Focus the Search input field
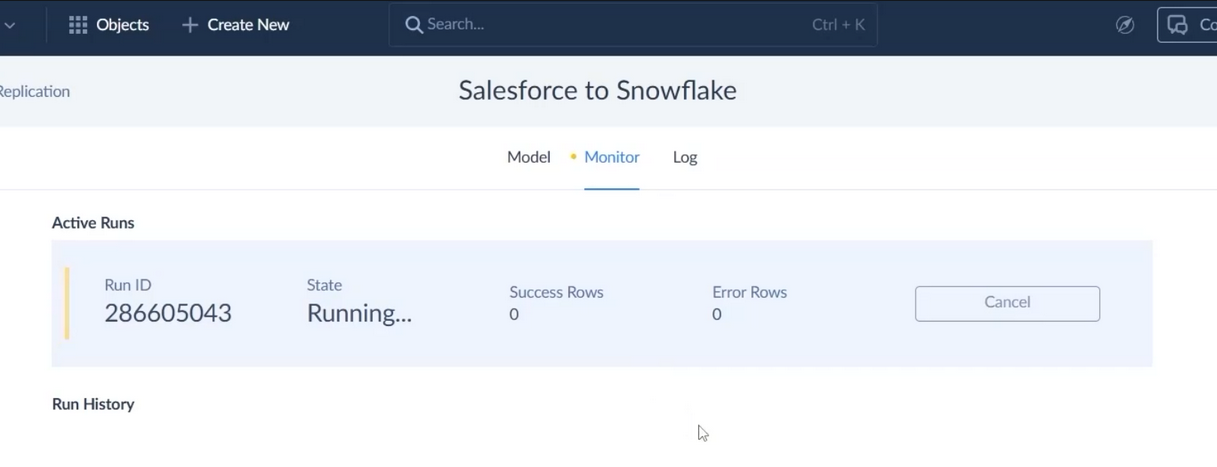 click(632, 25)
